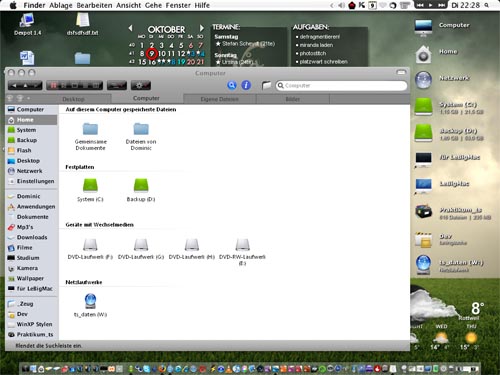The image size is (500, 375).
Task: Open Downloads in the sidebar
Action: coord(31,237)
